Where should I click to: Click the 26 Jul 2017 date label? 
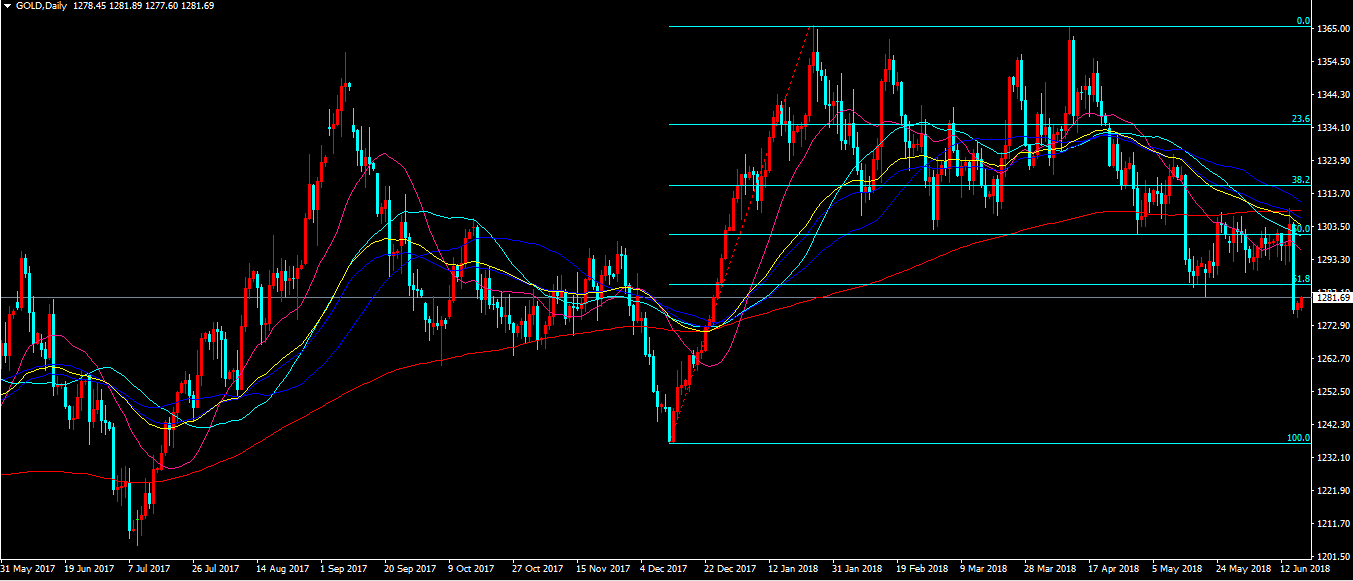214,569
